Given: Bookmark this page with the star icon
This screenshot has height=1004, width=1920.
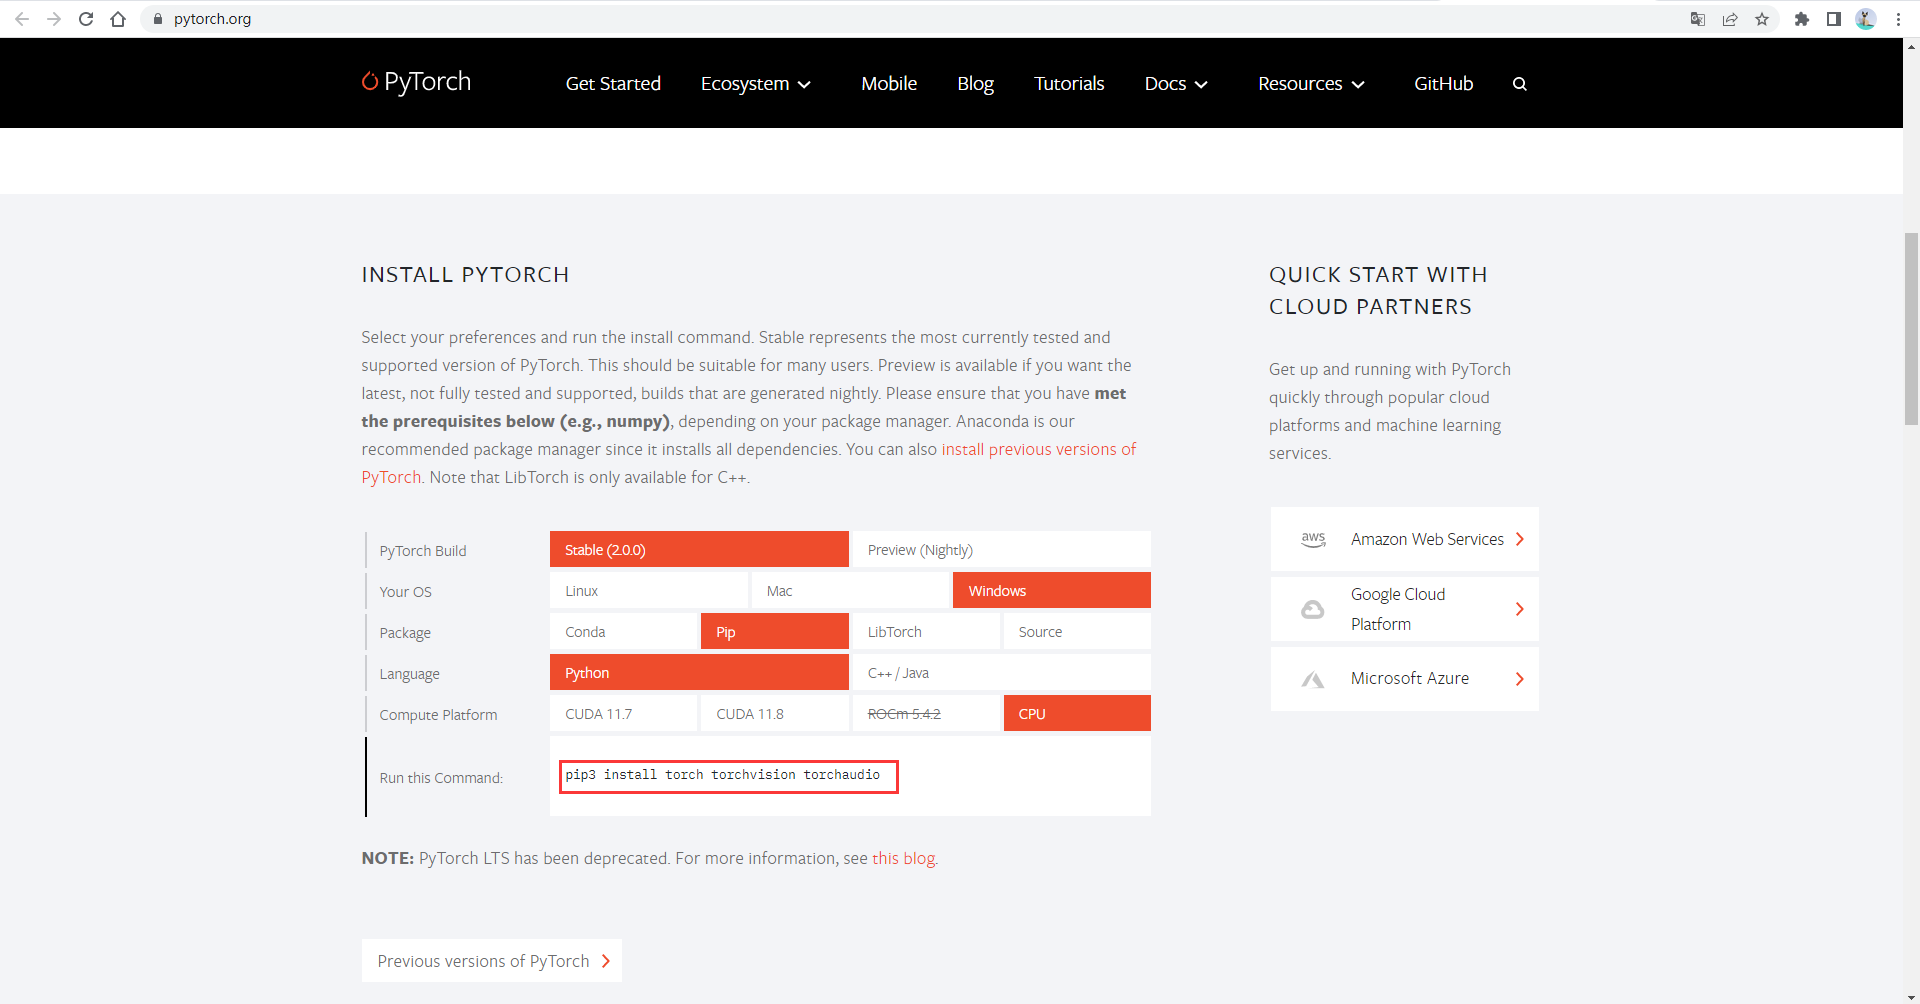Looking at the screenshot, I should pos(1762,19).
